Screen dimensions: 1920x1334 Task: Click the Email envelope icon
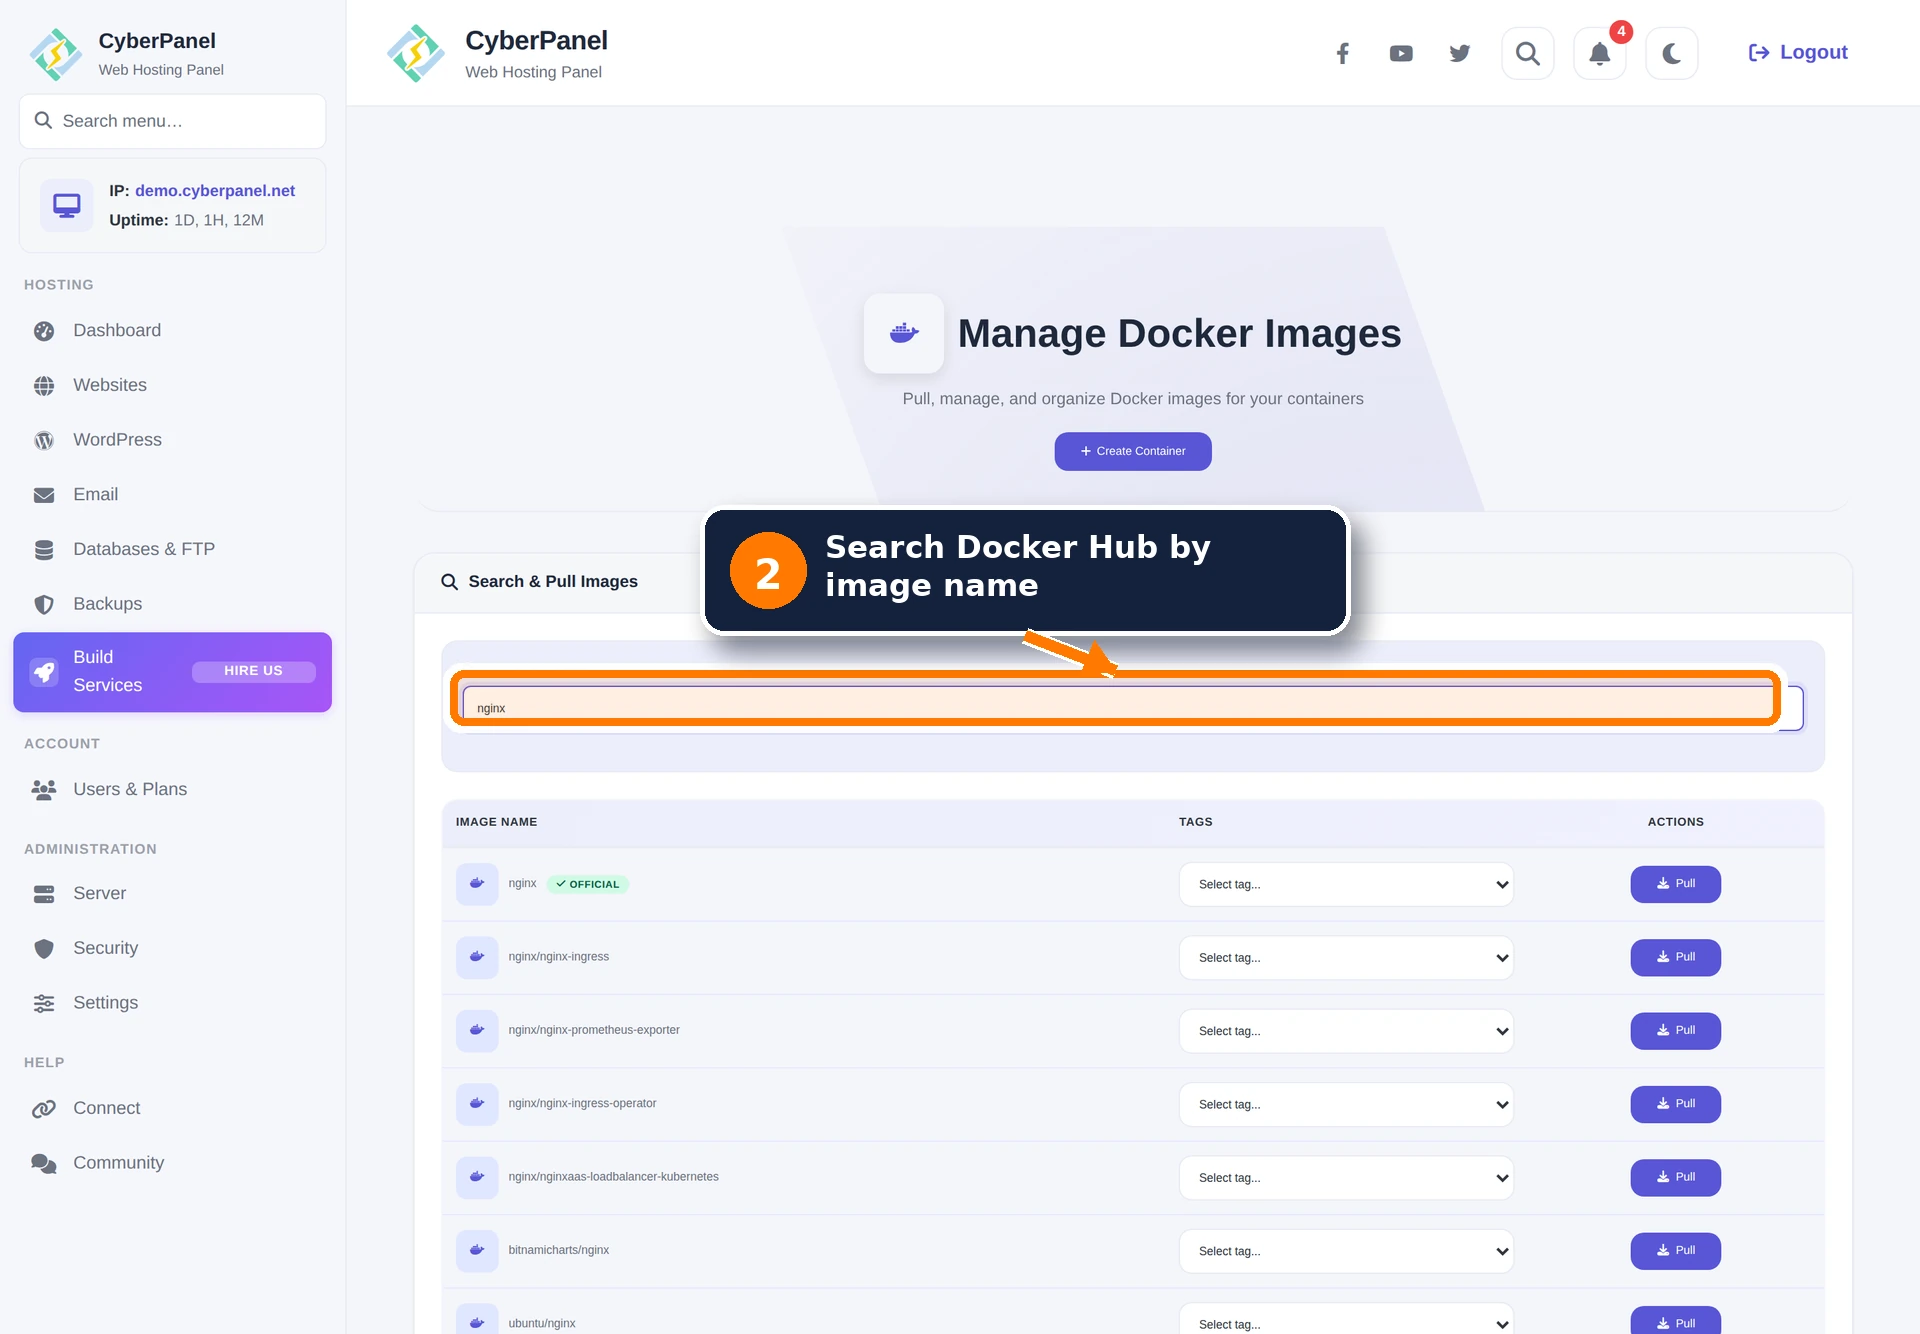pos(44,495)
